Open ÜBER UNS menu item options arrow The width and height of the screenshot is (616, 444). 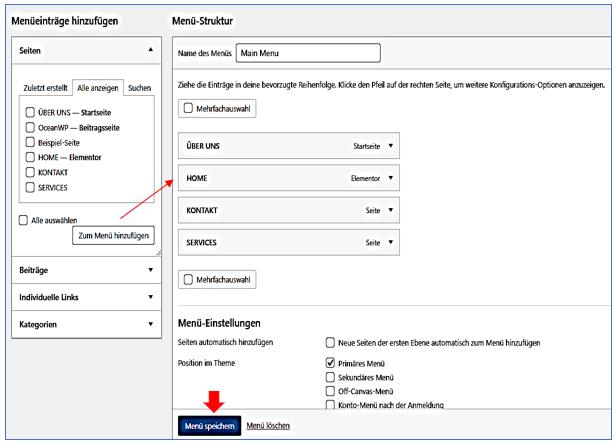click(x=391, y=145)
